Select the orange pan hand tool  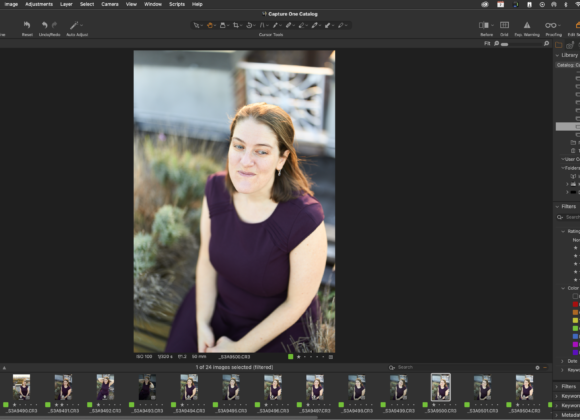210,25
